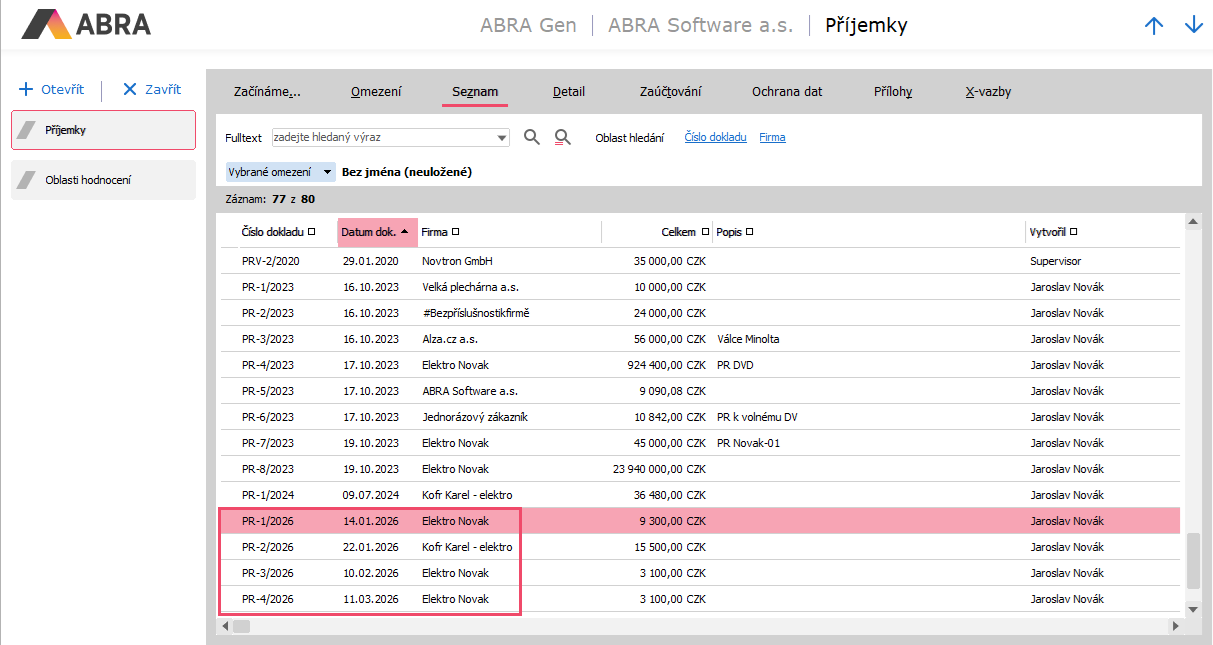Click the Firma search area link
This screenshot has height=645, width=1213.
coord(772,138)
